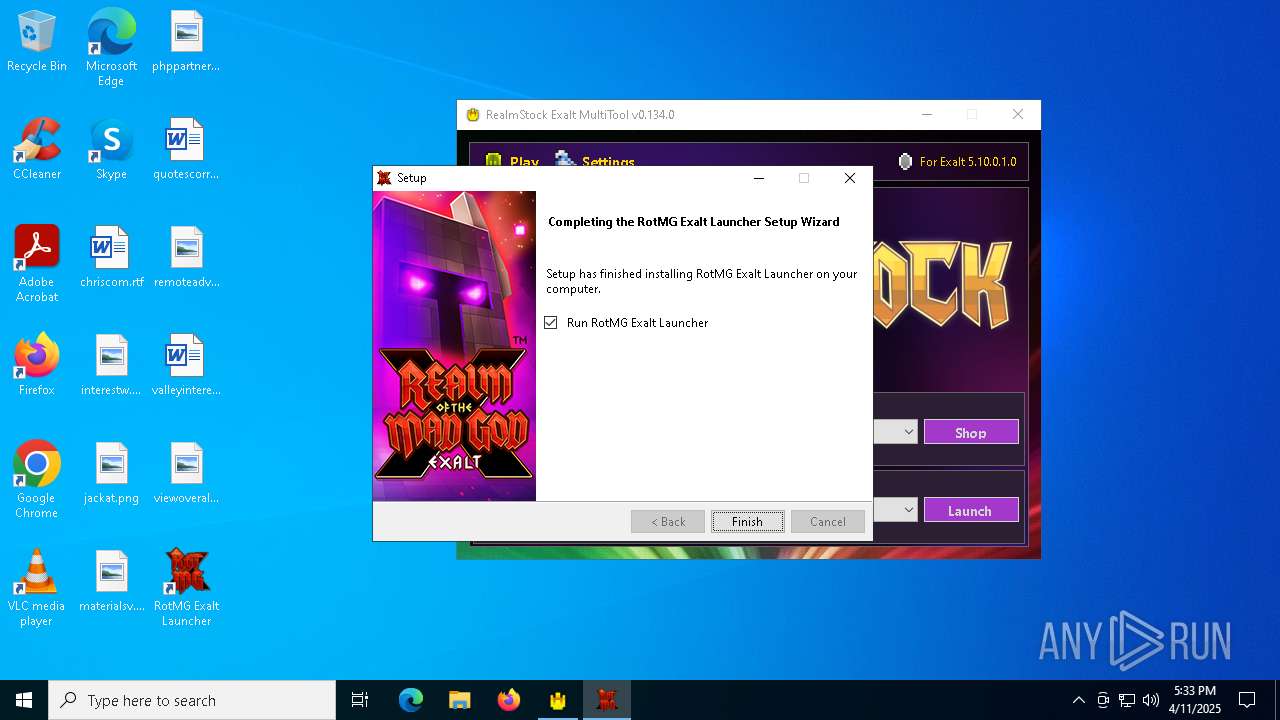Open the RotMG Exalt Launcher desktop shortcut
The image size is (1280, 720).
(186, 588)
